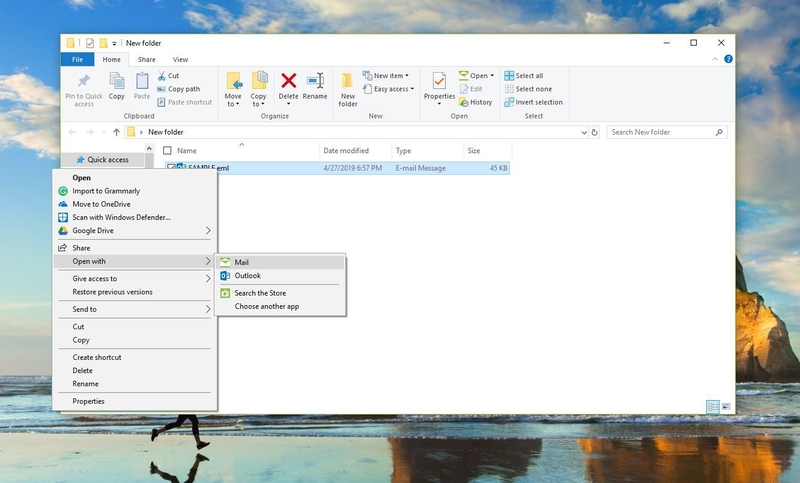This screenshot has height=483, width=800.
Task: Open the quick access toolbar customize arrow
Action: point(114,43)
